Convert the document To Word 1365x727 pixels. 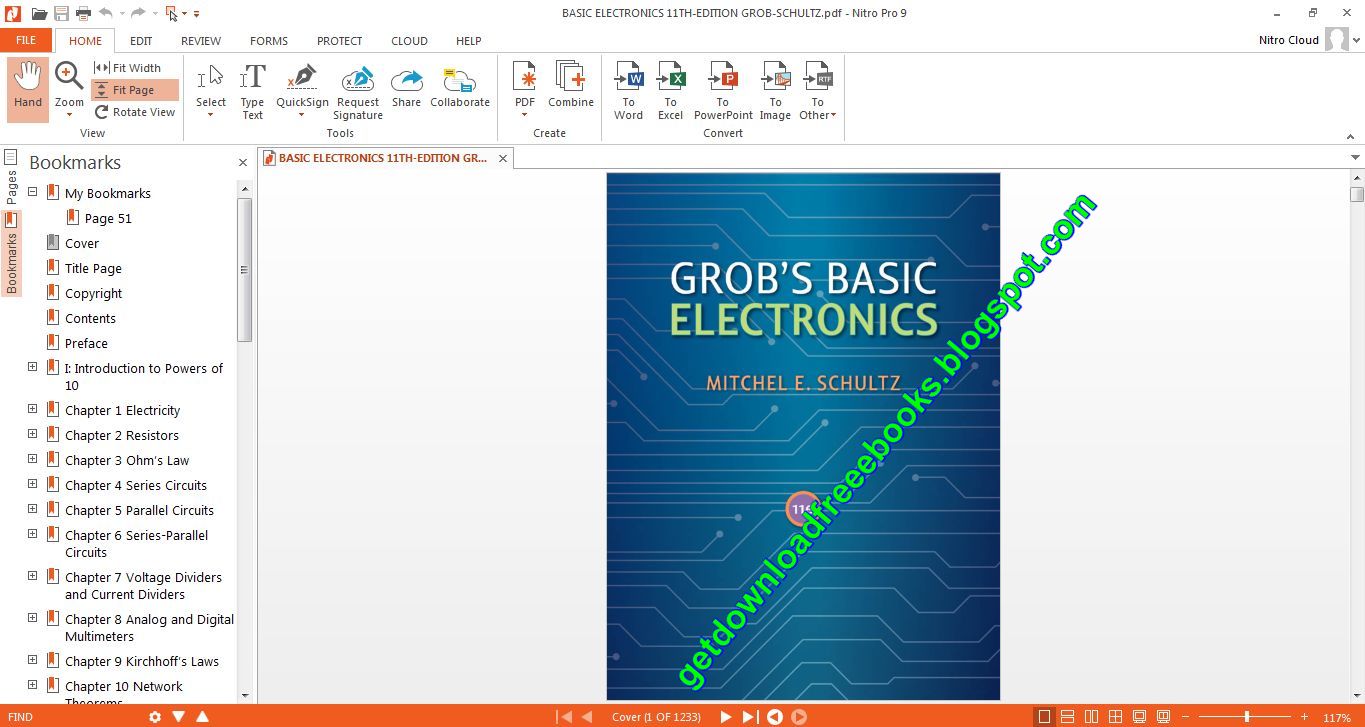[628, 90]
